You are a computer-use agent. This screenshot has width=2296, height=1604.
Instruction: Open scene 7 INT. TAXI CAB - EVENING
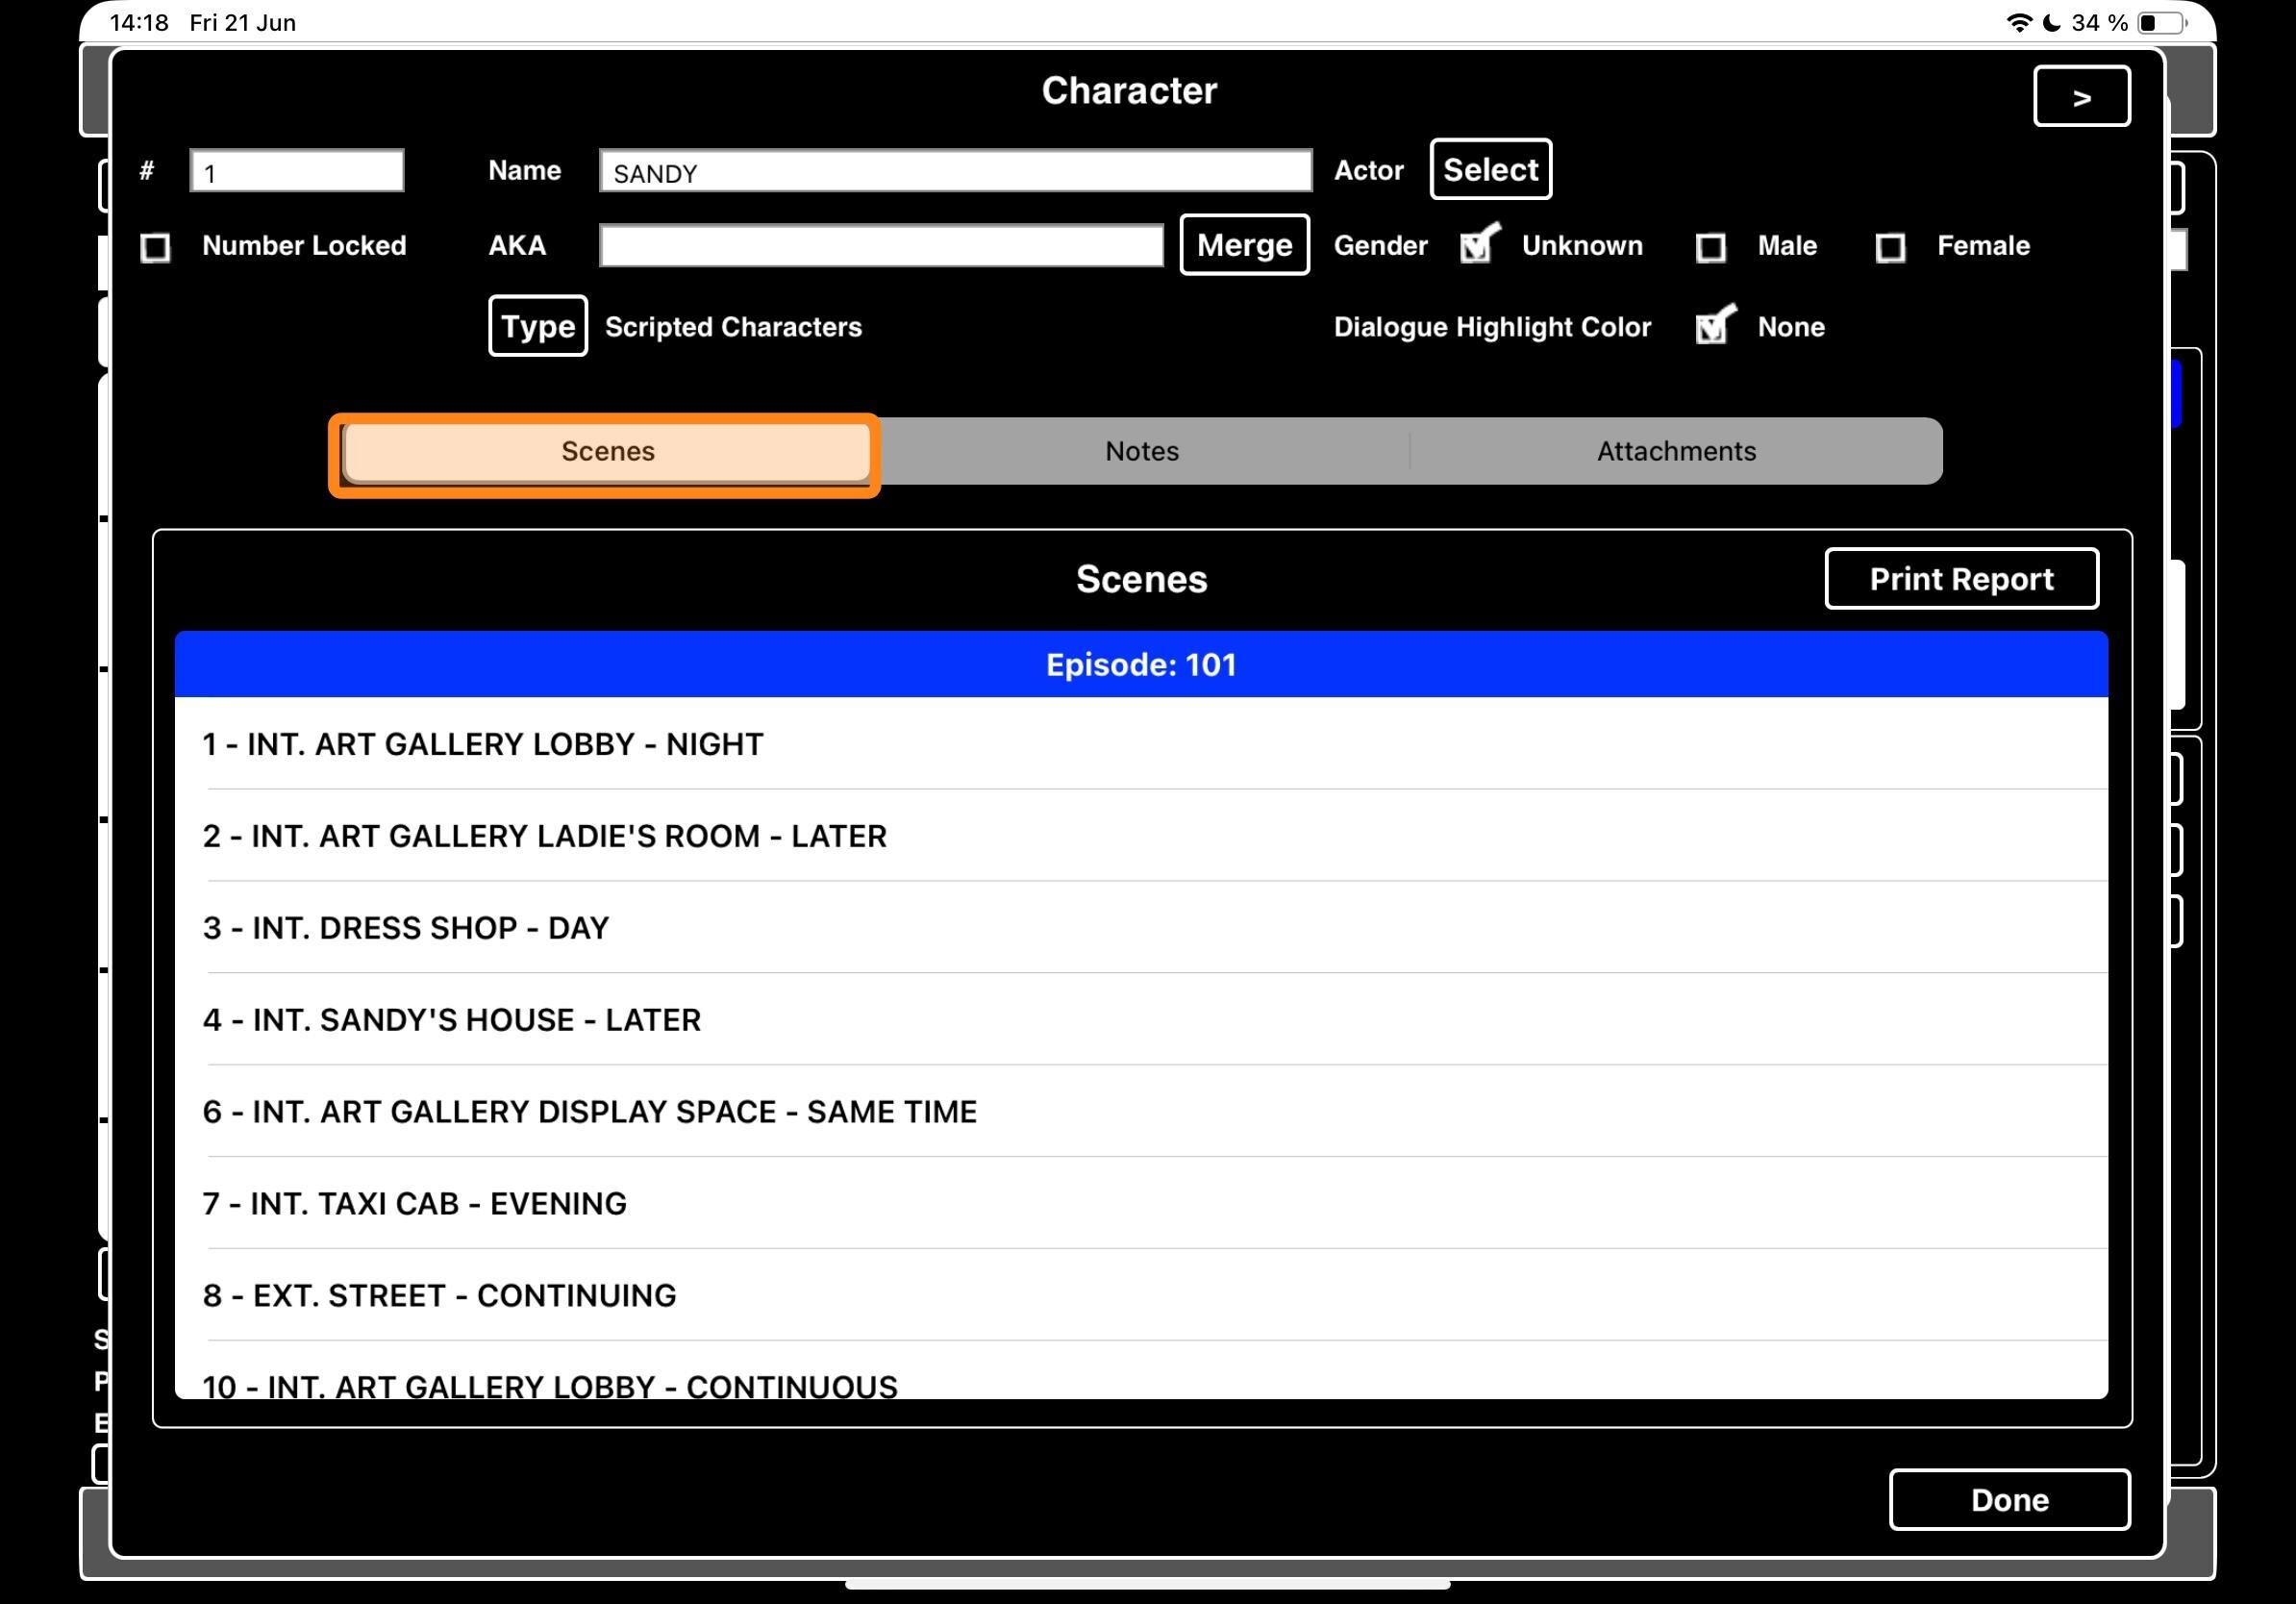pyautogui.click(x=414, y=1203)
